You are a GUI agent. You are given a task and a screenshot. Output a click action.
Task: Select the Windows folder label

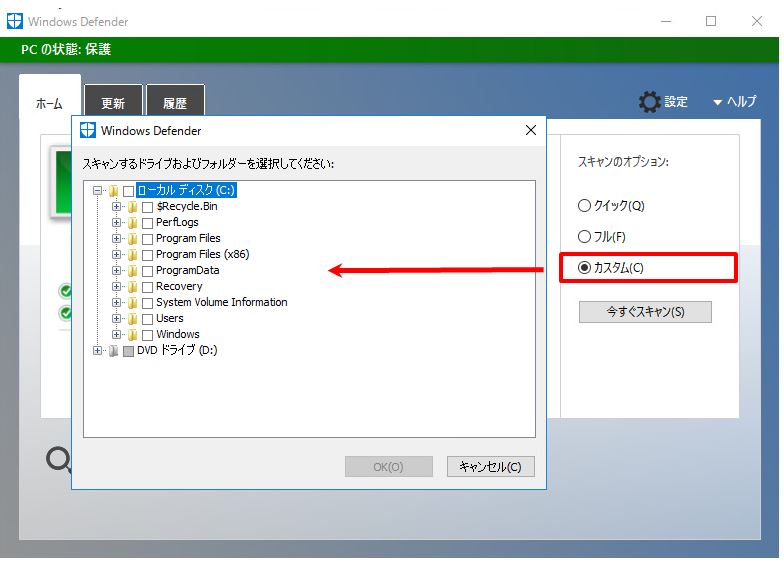178,334
